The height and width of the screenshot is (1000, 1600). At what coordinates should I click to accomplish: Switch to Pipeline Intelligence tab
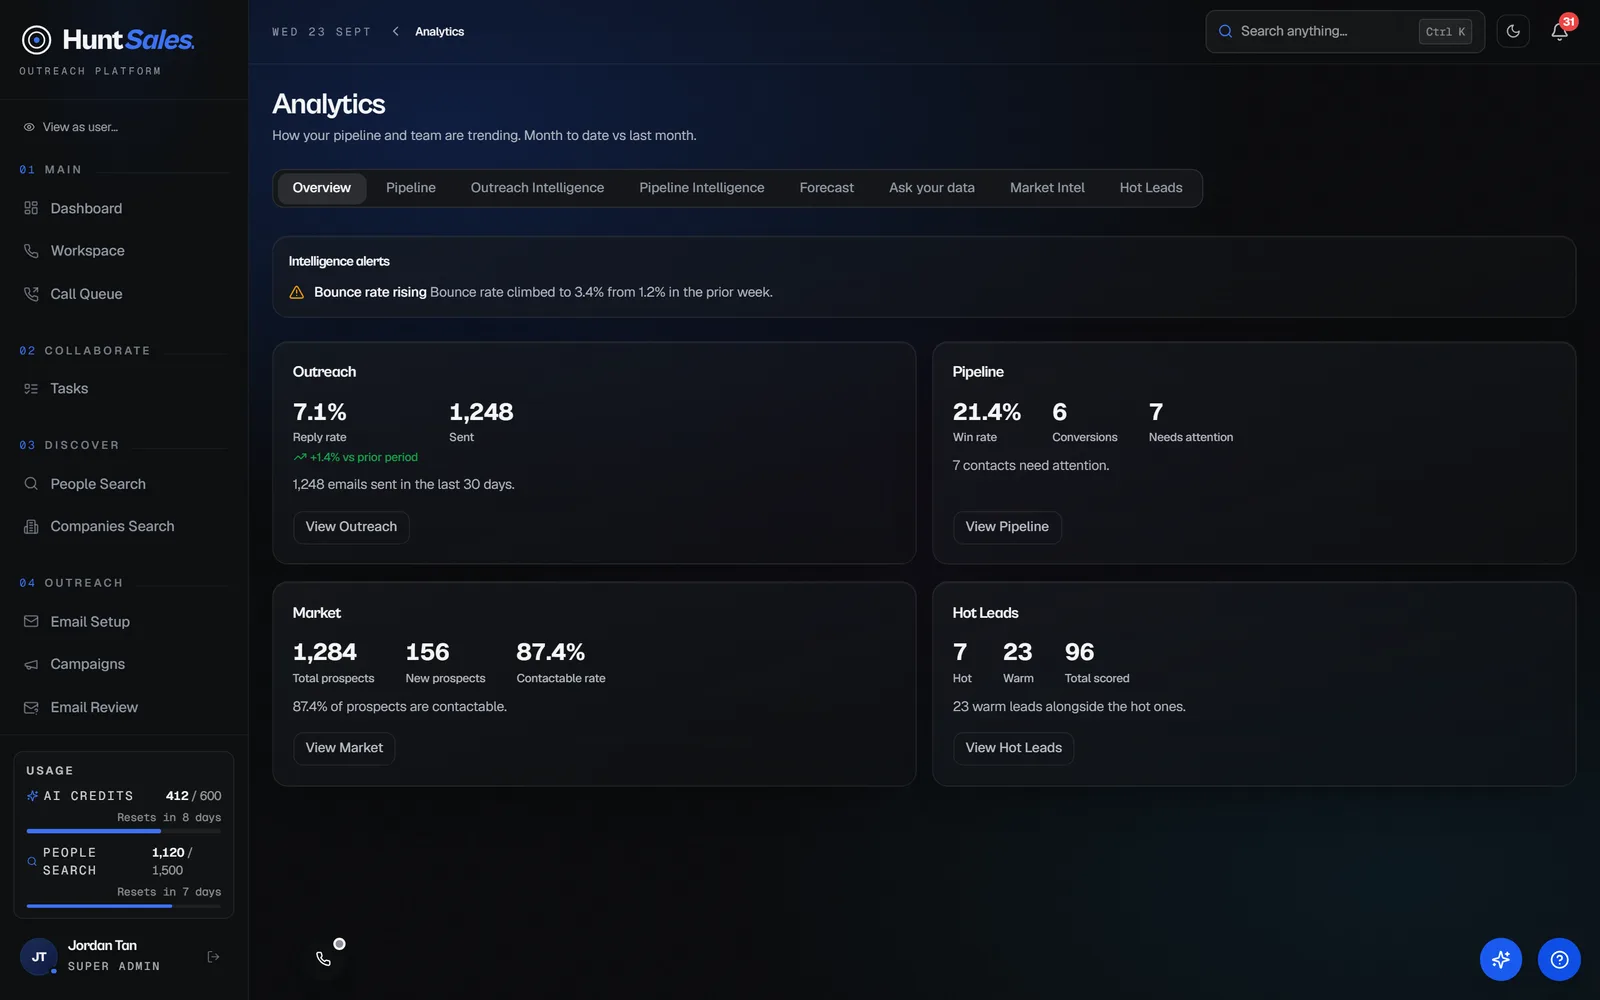tap(702, 188)
